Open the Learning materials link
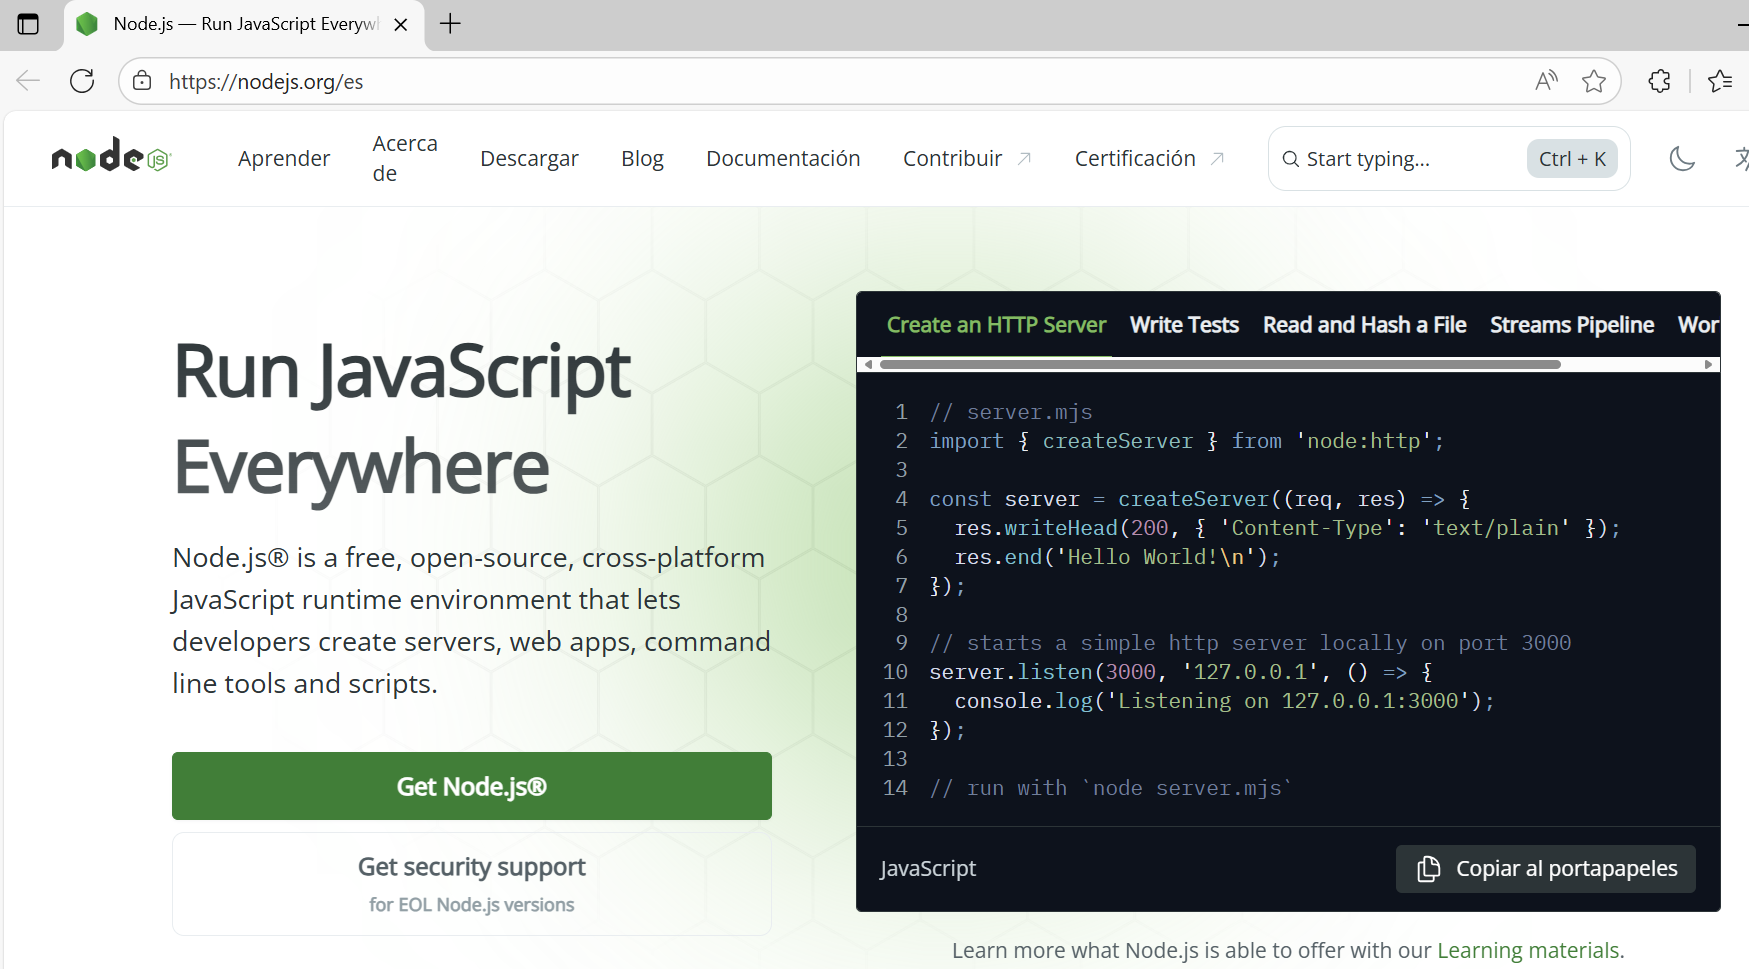This screenshot has height=969, width=1749. click(x=1528, y=949)
